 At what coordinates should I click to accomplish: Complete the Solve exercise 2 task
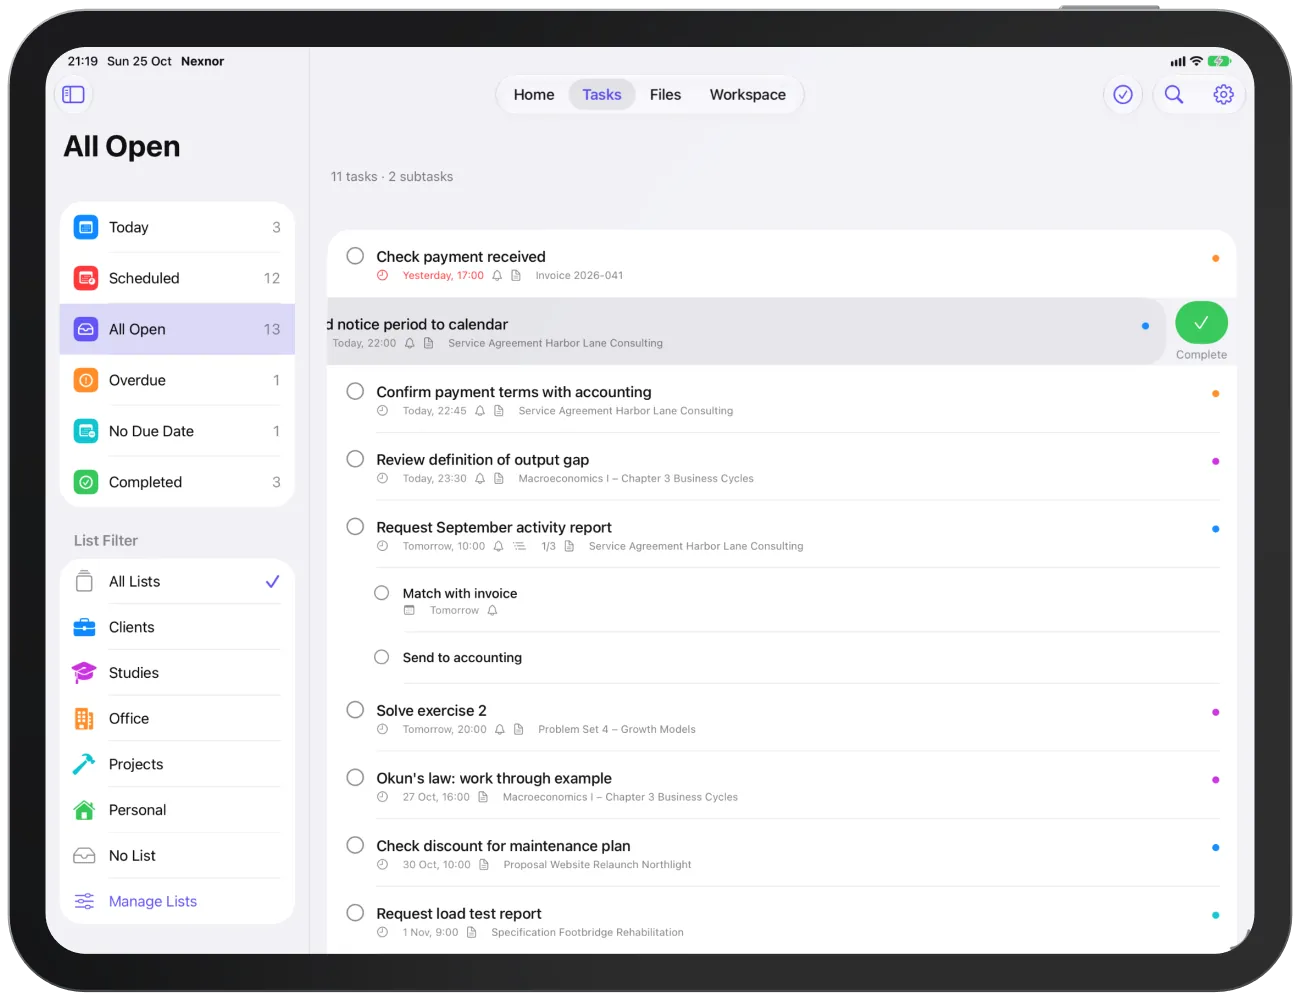[x=355, y=710]
